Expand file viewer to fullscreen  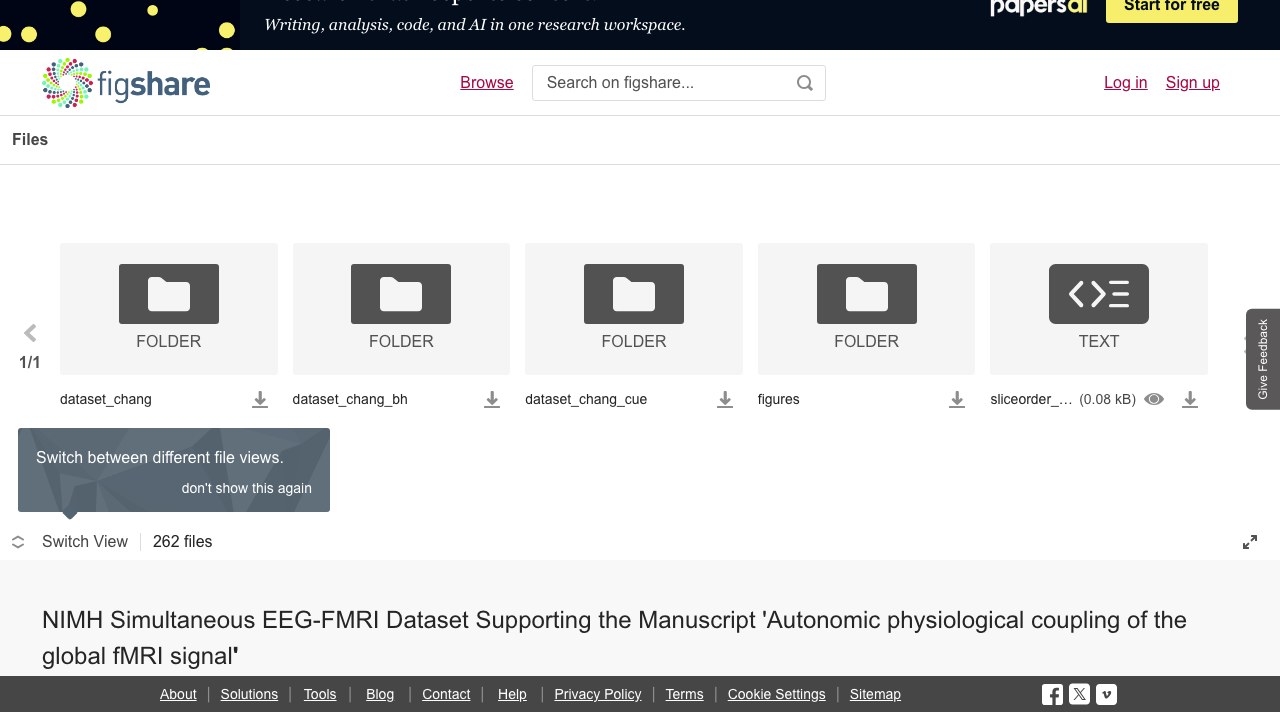point(1250,542)
